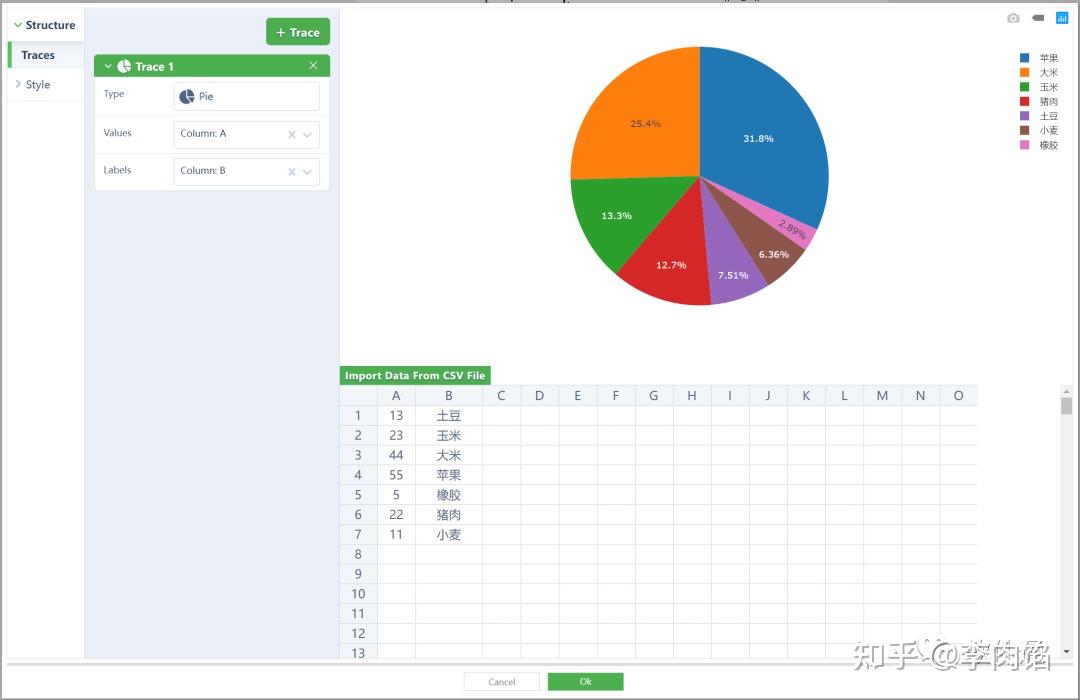Remove Trace 1 with its X icon
1080x700 pixels.
(x=313, y=65)
